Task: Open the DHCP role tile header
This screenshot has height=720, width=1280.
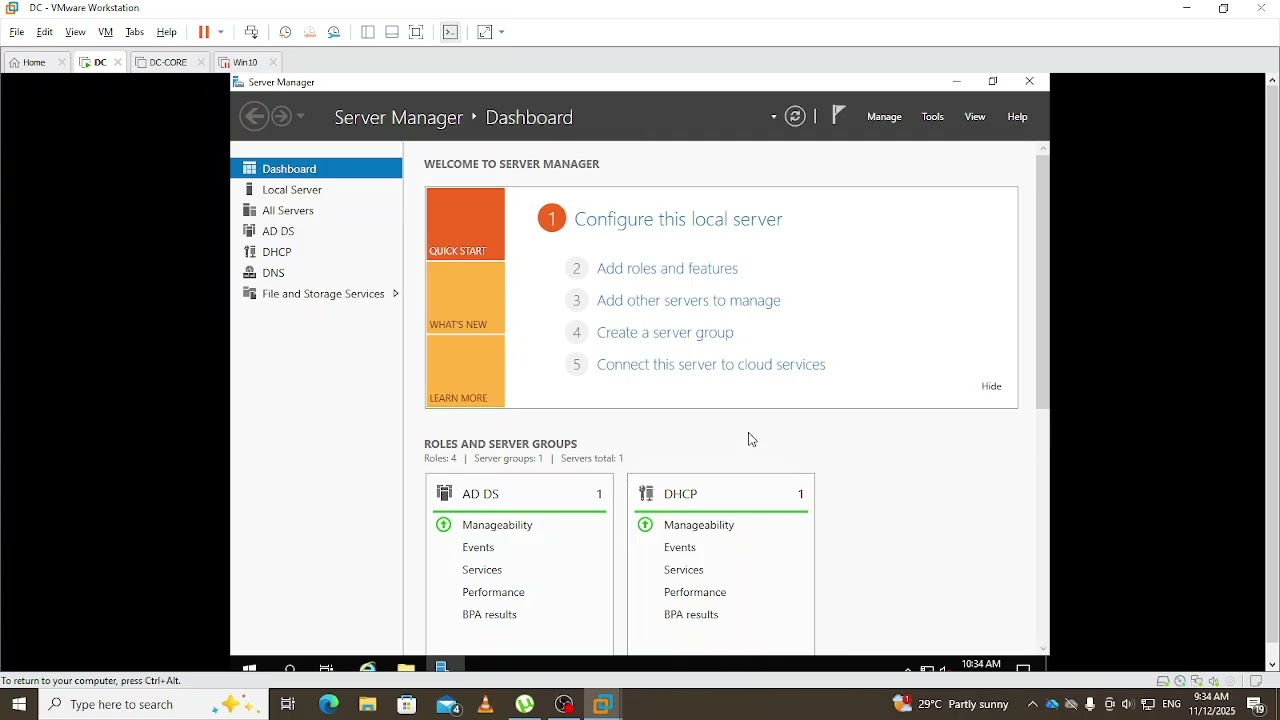Action: pos(722,494)
